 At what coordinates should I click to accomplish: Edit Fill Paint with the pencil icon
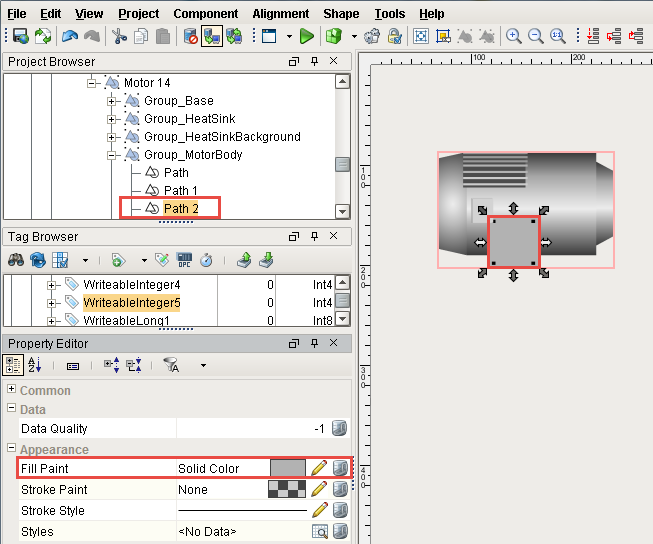[319, 468]
